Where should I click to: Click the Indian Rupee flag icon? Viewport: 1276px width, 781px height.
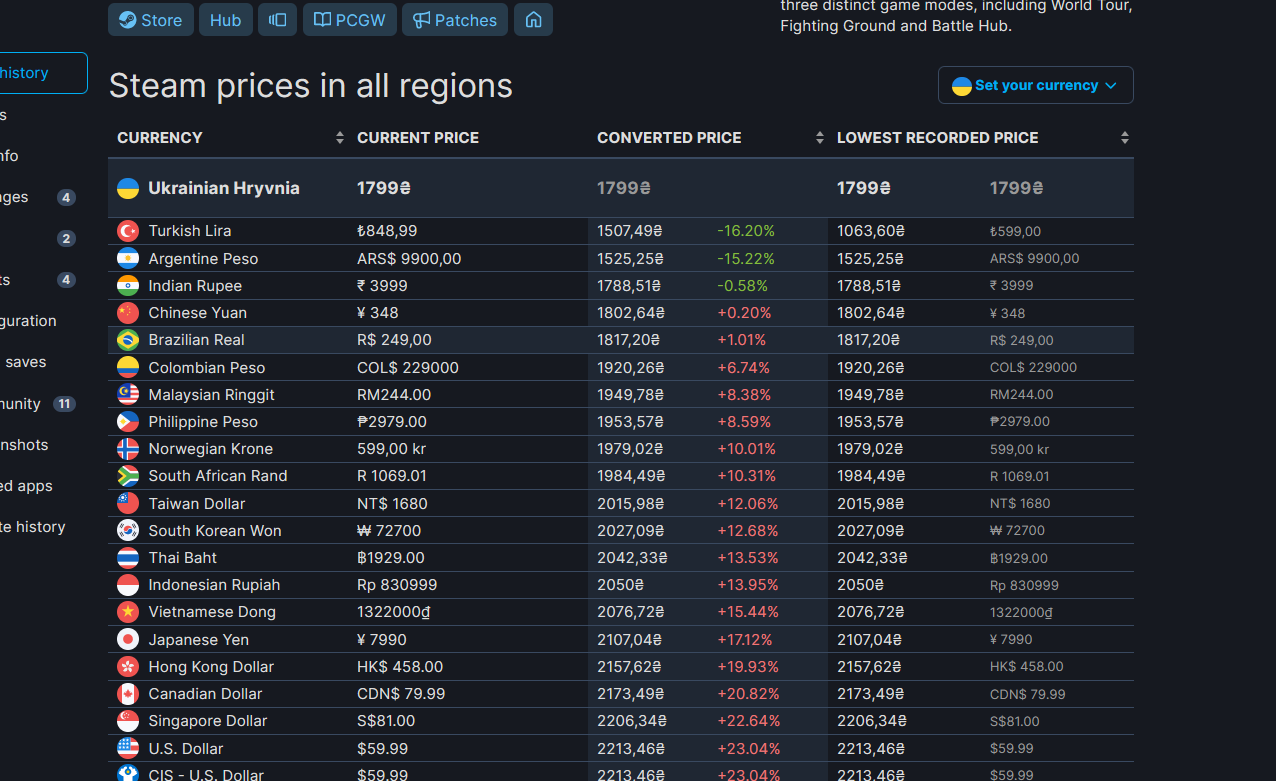[128, 285]
